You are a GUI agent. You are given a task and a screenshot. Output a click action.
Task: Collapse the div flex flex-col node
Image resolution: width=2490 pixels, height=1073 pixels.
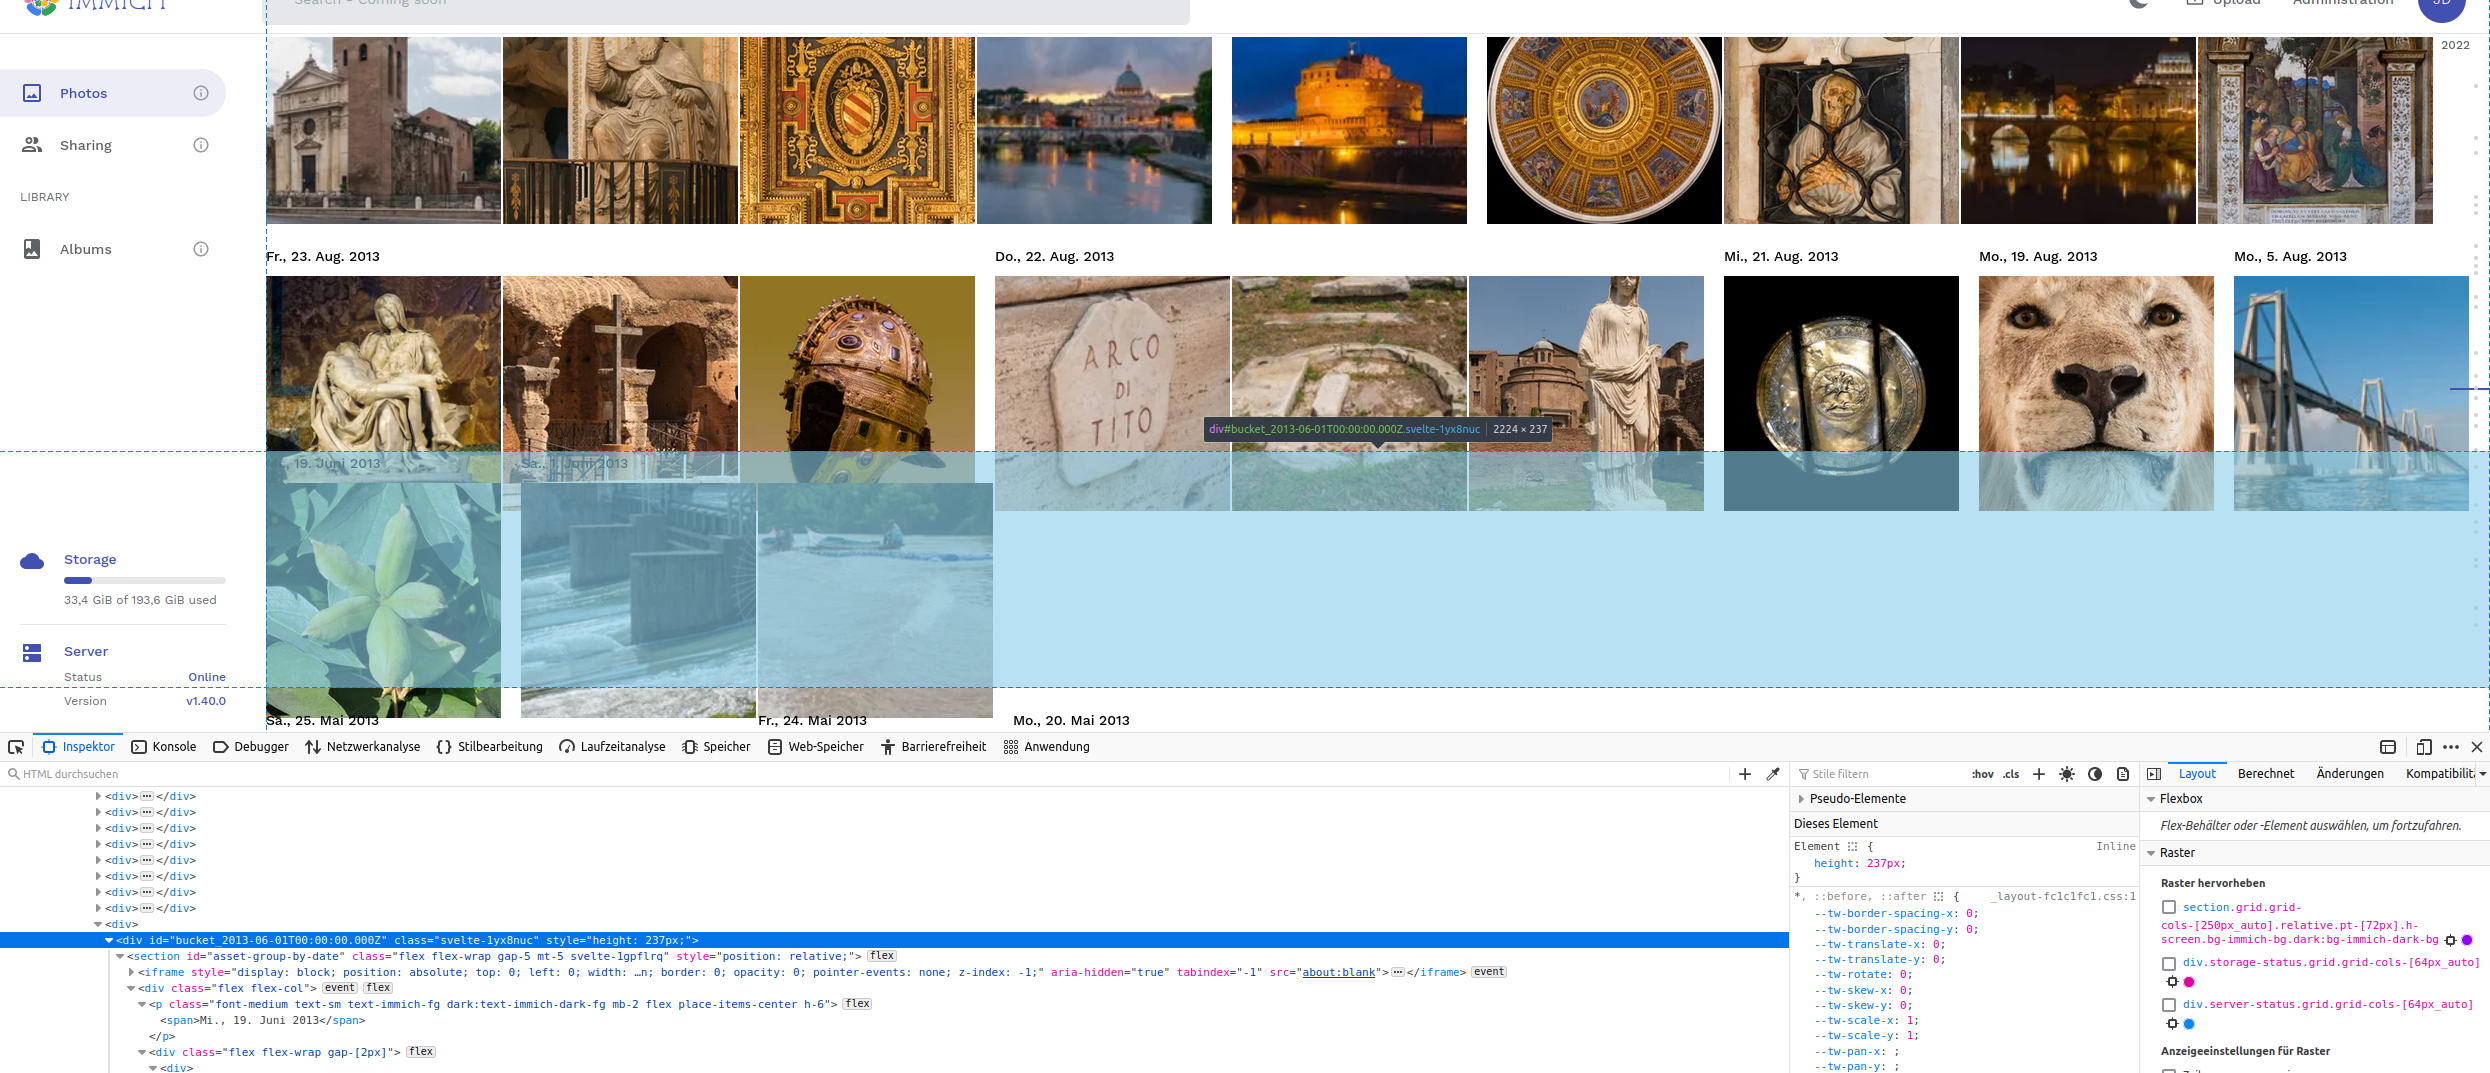click(x=131, y=988)
